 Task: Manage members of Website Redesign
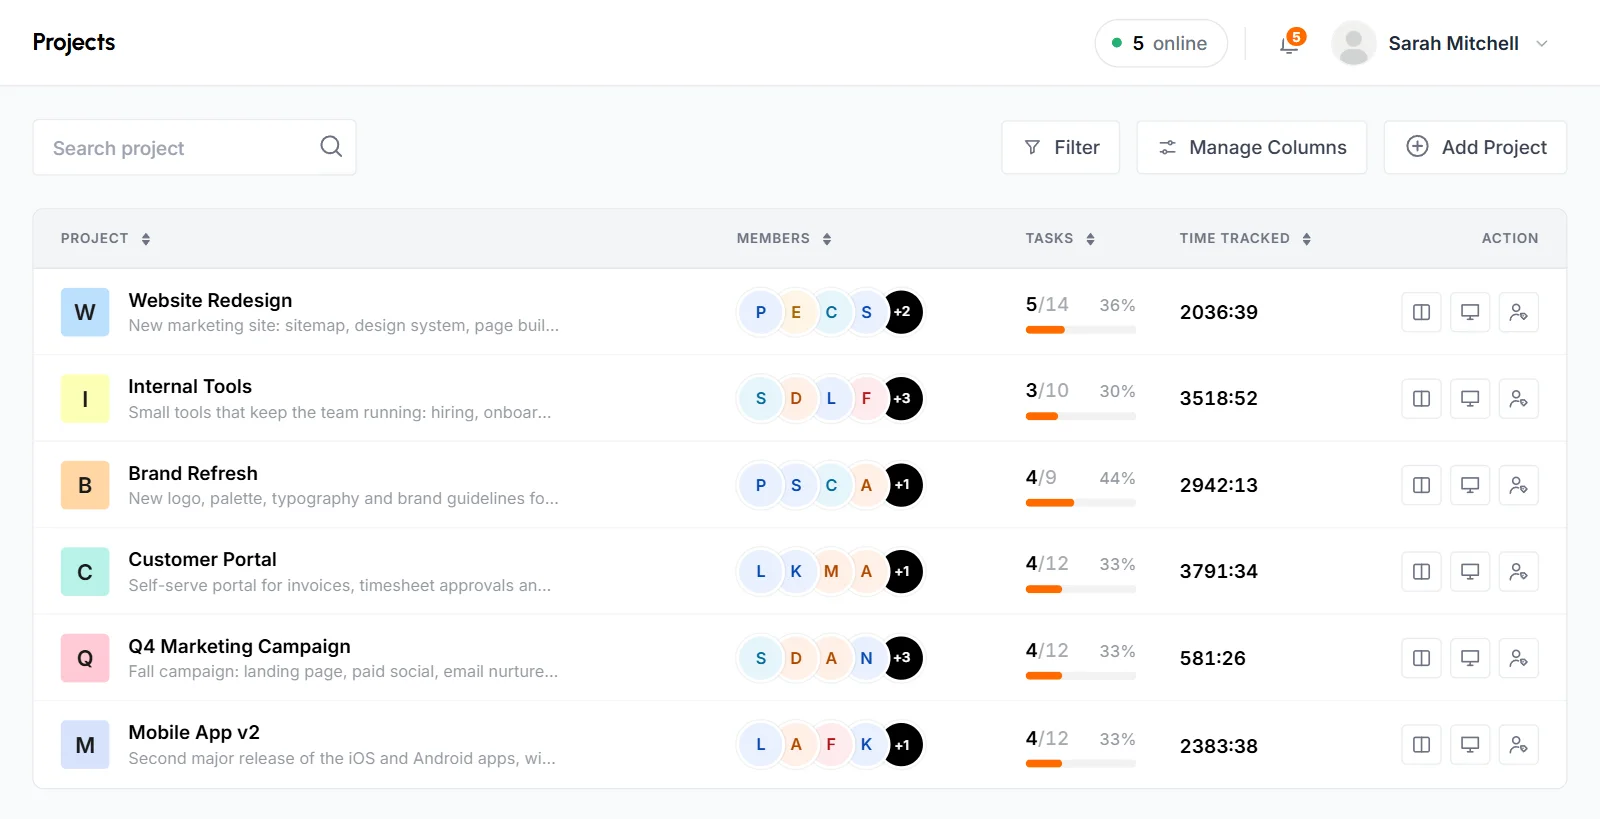pyautogui.click(x=1518, y=312)
